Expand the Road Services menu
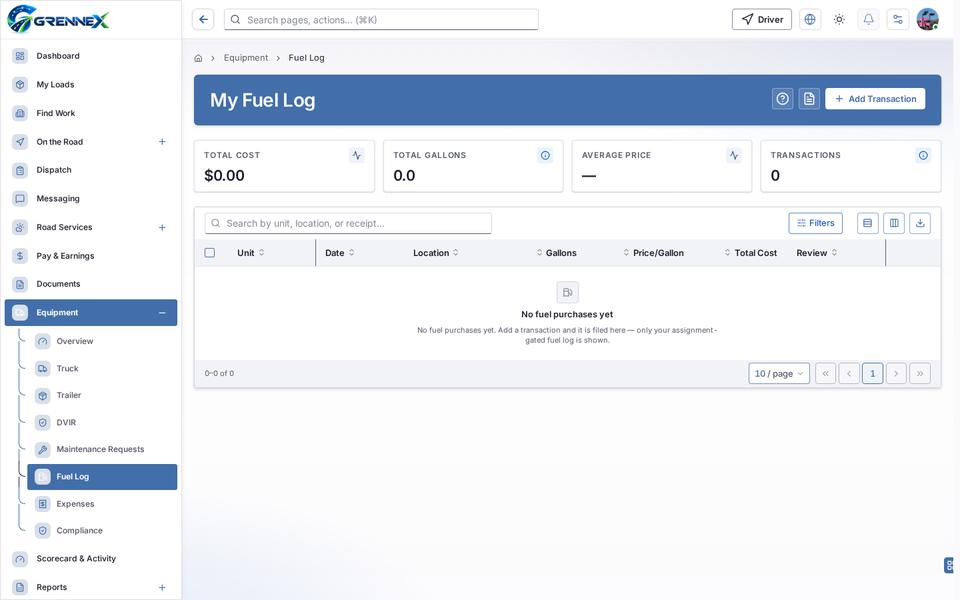 [x=162, y=228]
